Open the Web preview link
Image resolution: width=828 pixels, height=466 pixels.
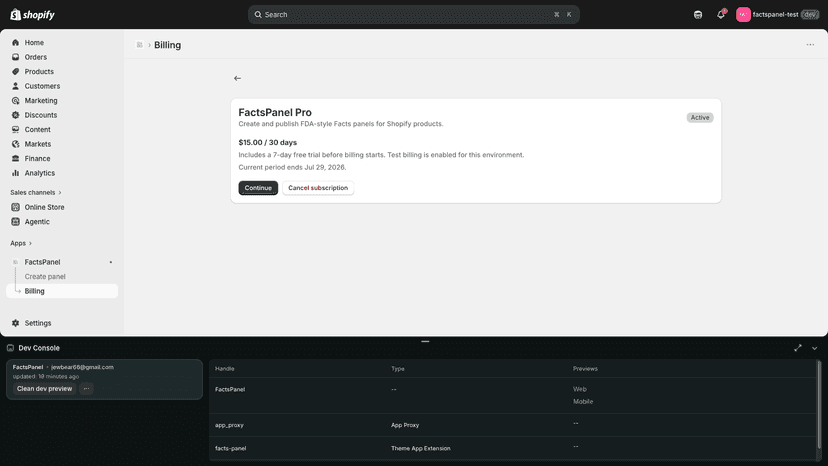580,389
